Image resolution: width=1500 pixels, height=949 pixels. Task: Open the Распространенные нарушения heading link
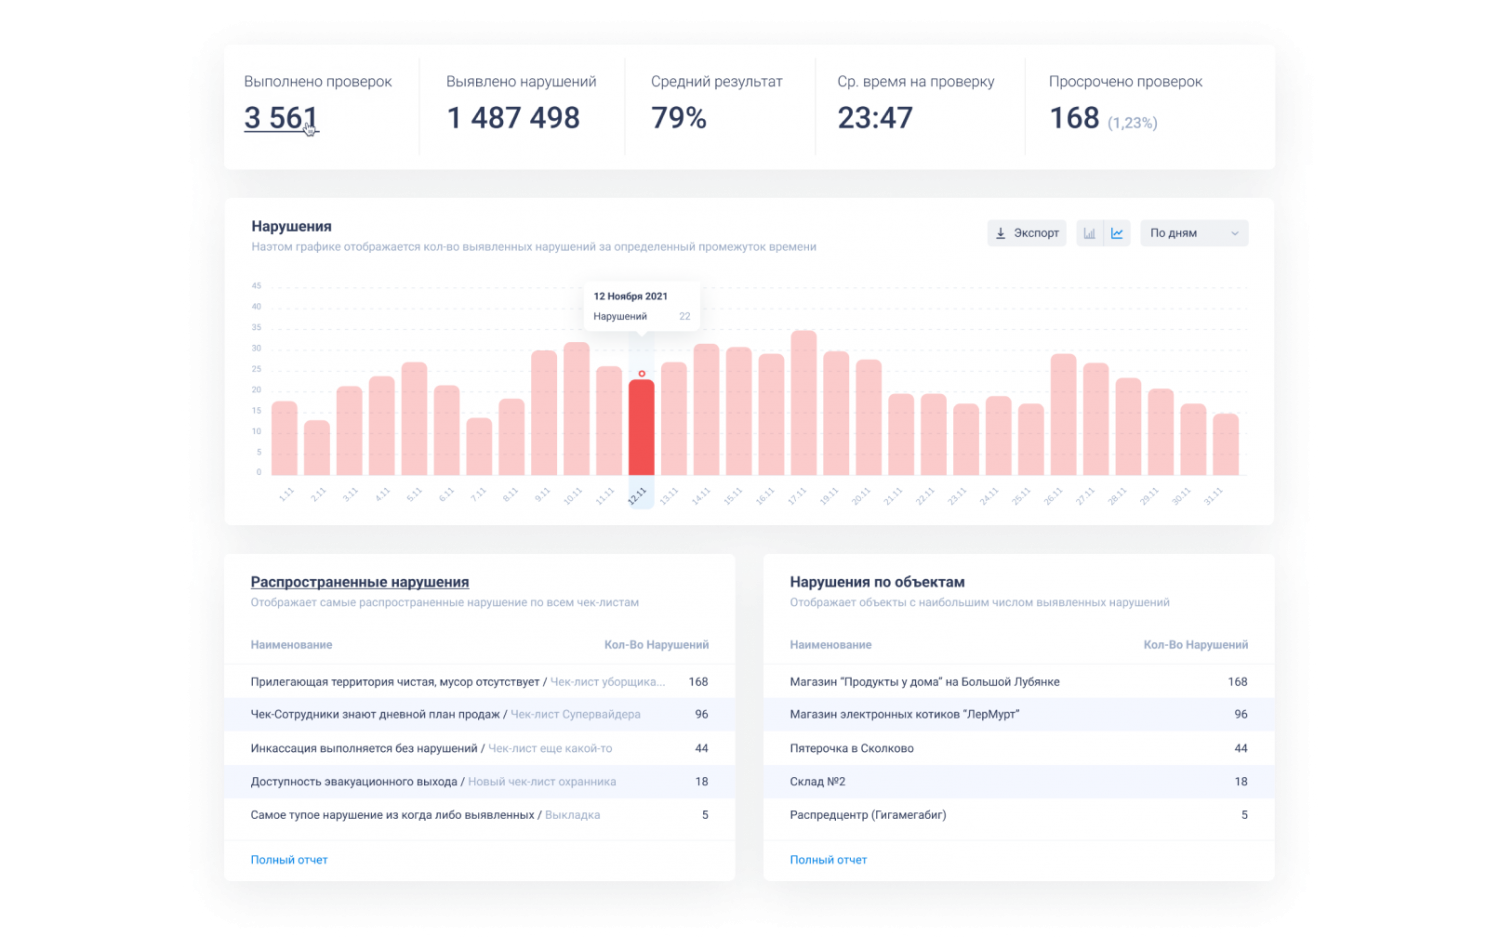359,582
